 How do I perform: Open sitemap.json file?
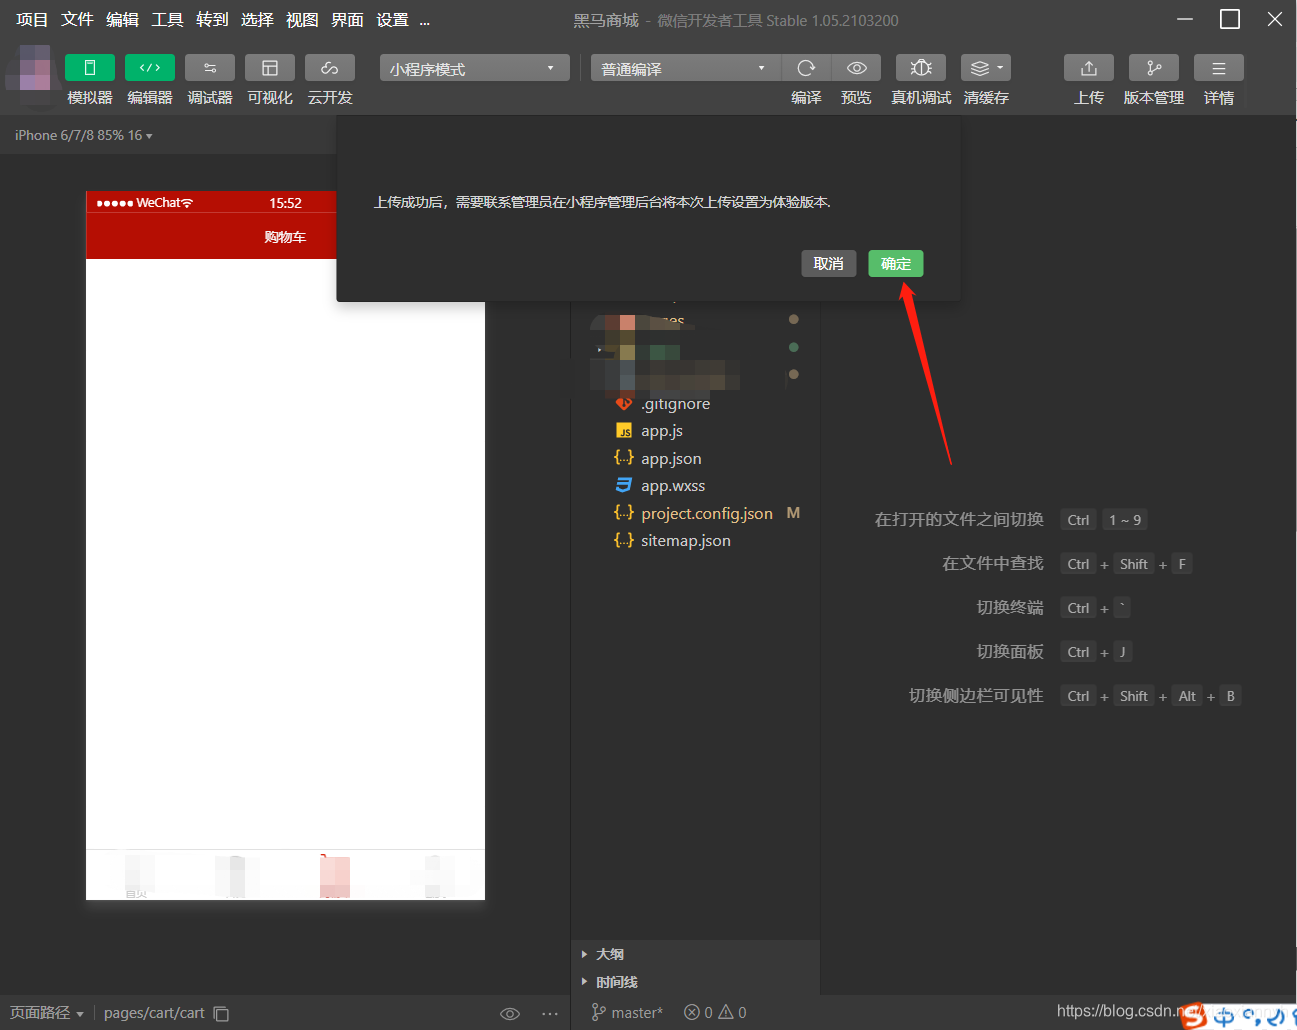686,540
